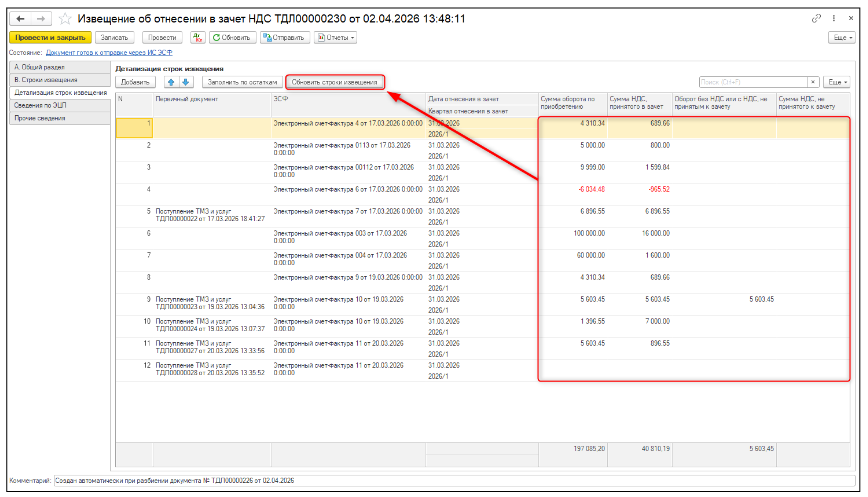
Task: Switch to А. Общий раздел tab
Action: click(40, 67)
